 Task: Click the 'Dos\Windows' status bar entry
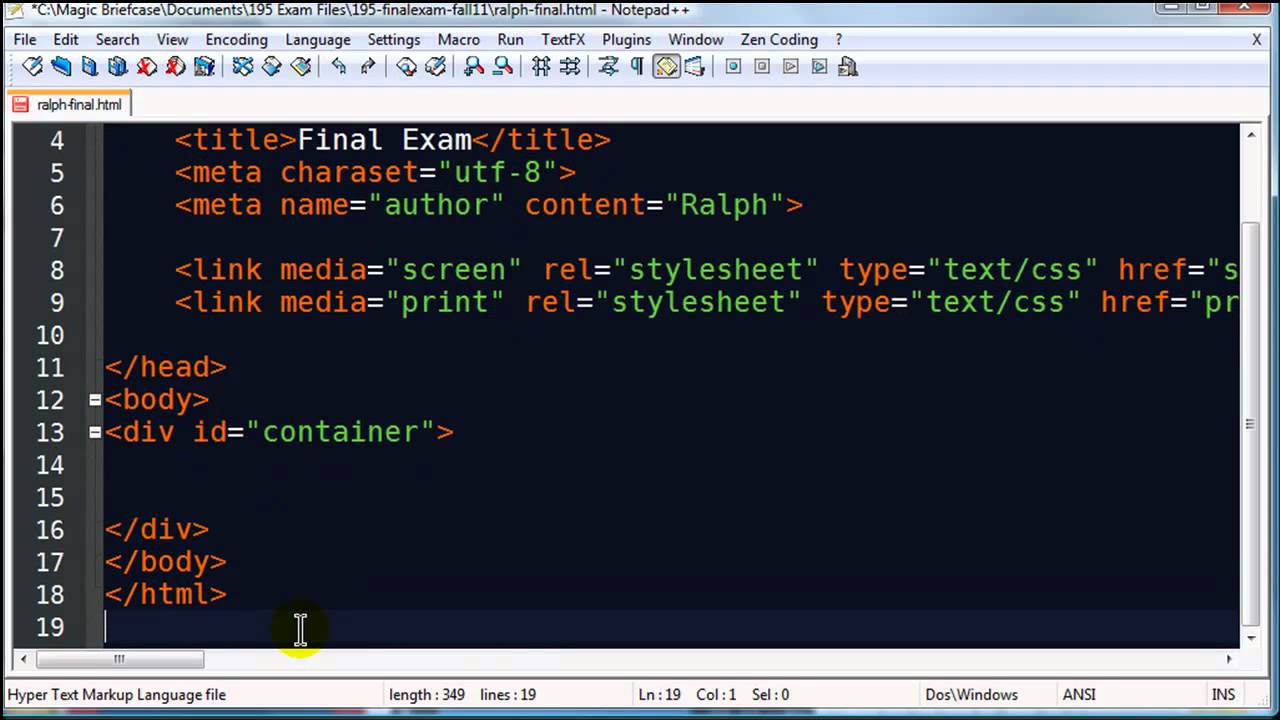972,694
